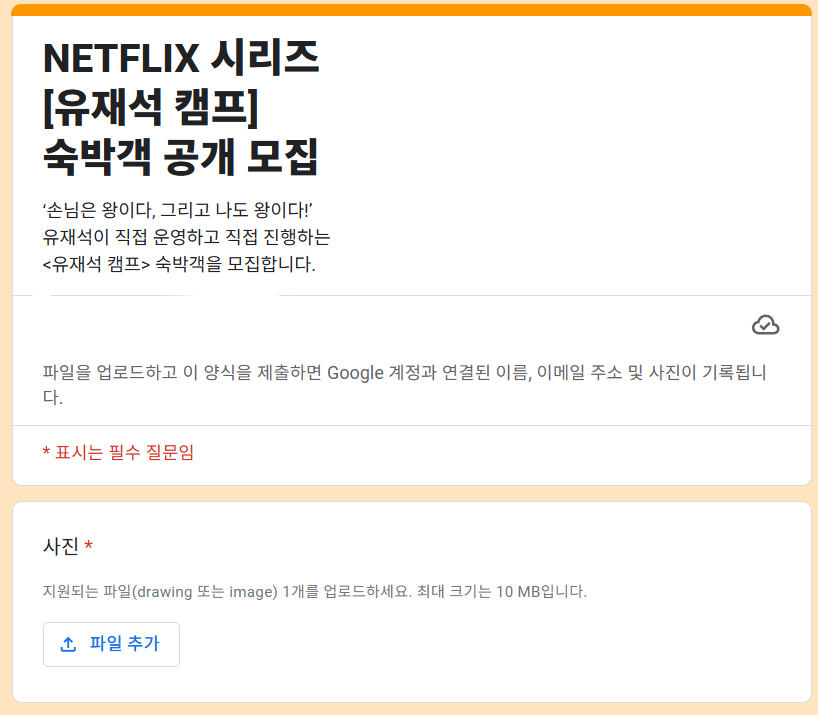Click the '숙박객 공개 모집' title line
818x715 pixels.
click(x=181, y=156)
